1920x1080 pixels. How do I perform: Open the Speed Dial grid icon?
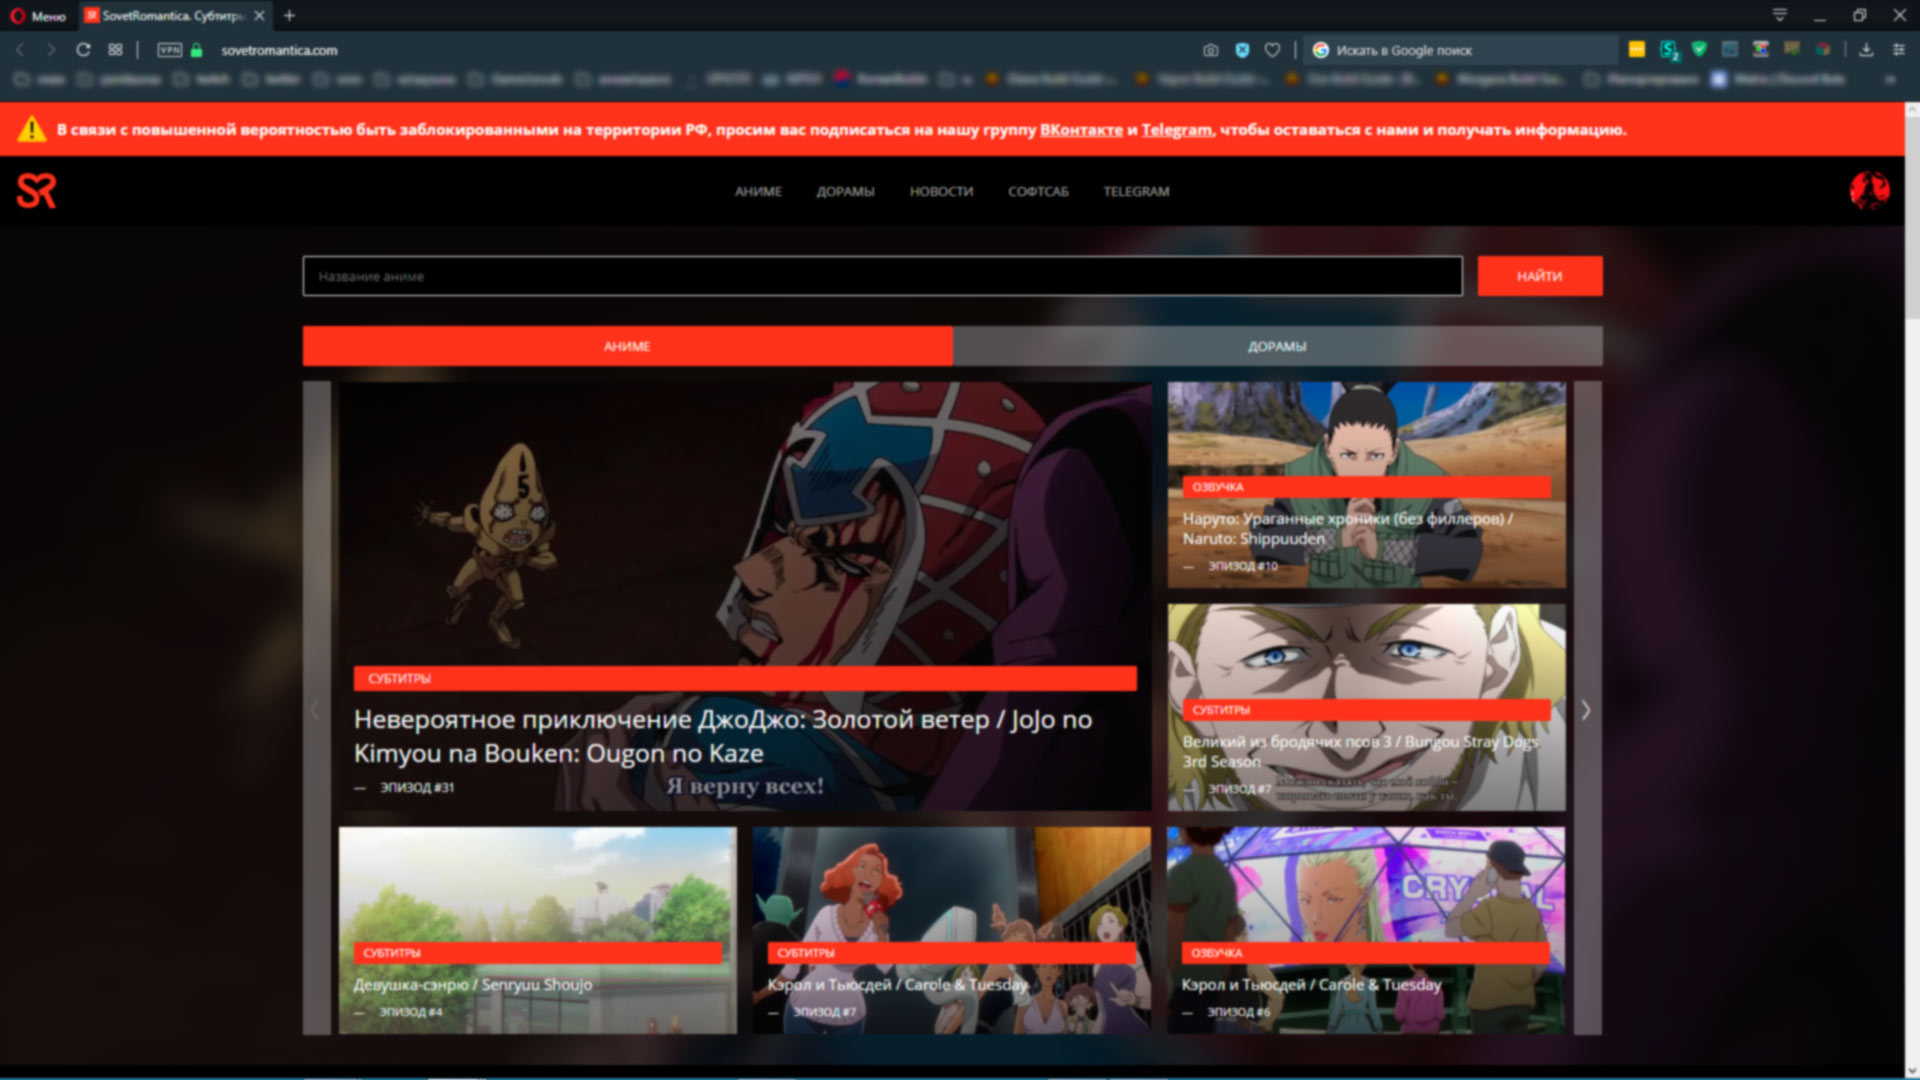coord(116,50)
